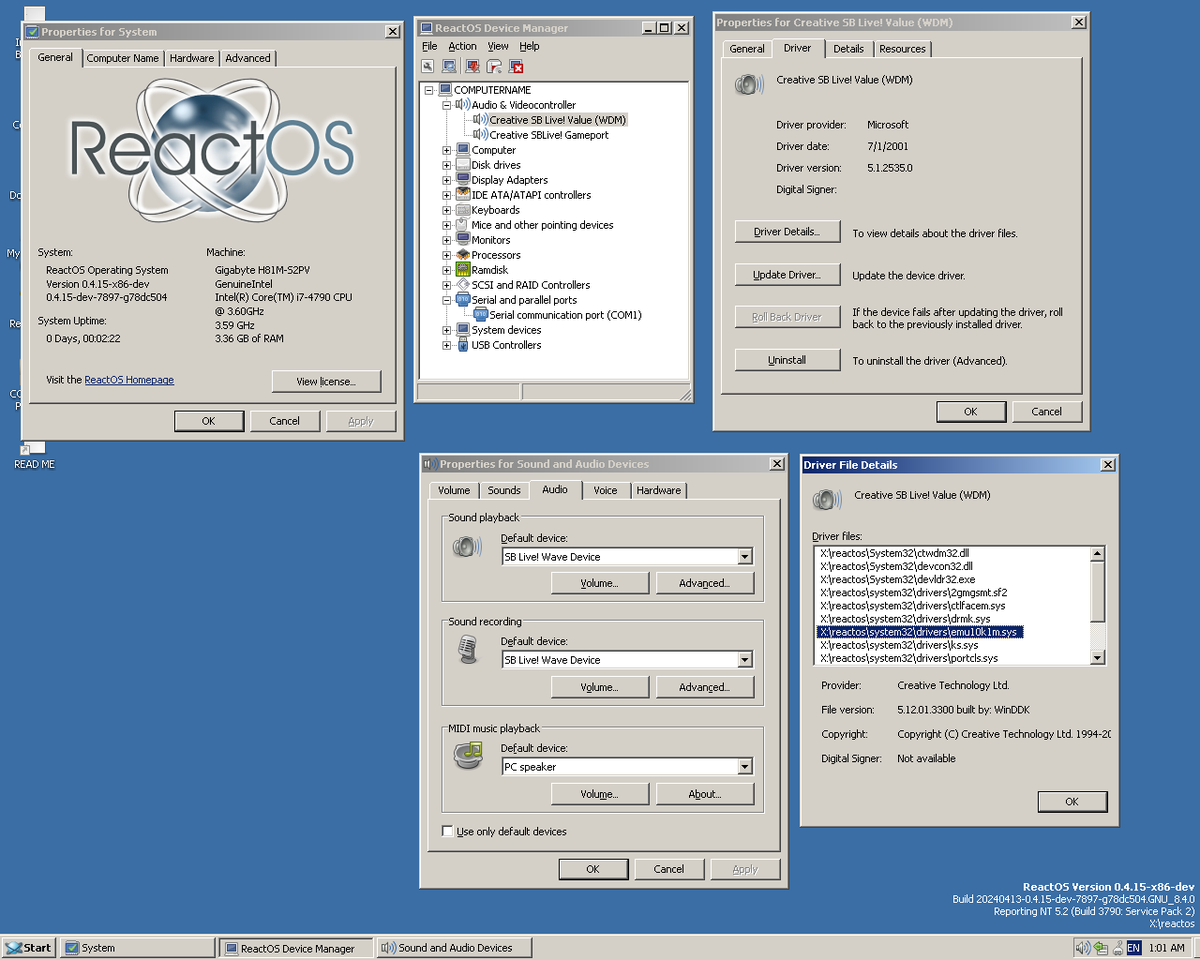
Task: Click the Start button on the taskbar
Action: point(28,947)
